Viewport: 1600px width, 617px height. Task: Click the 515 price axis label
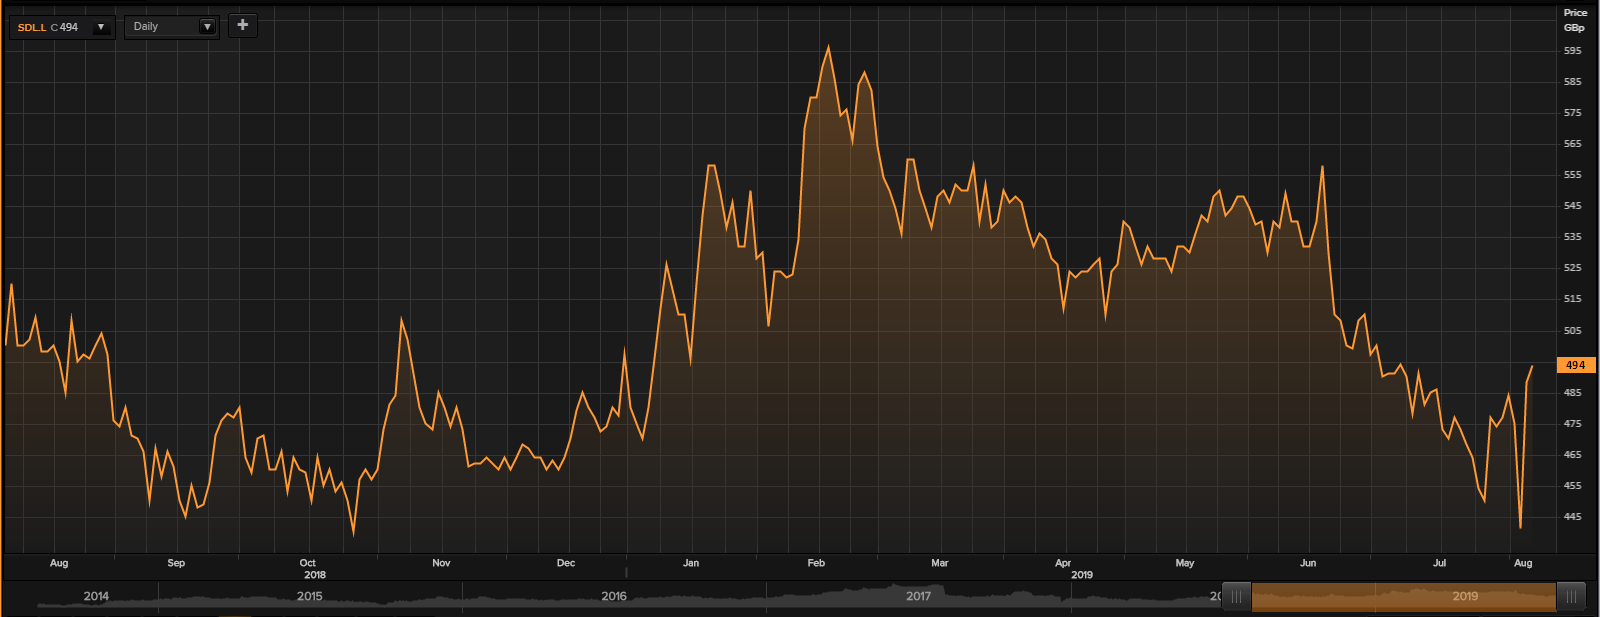[x=1573, y=299]
